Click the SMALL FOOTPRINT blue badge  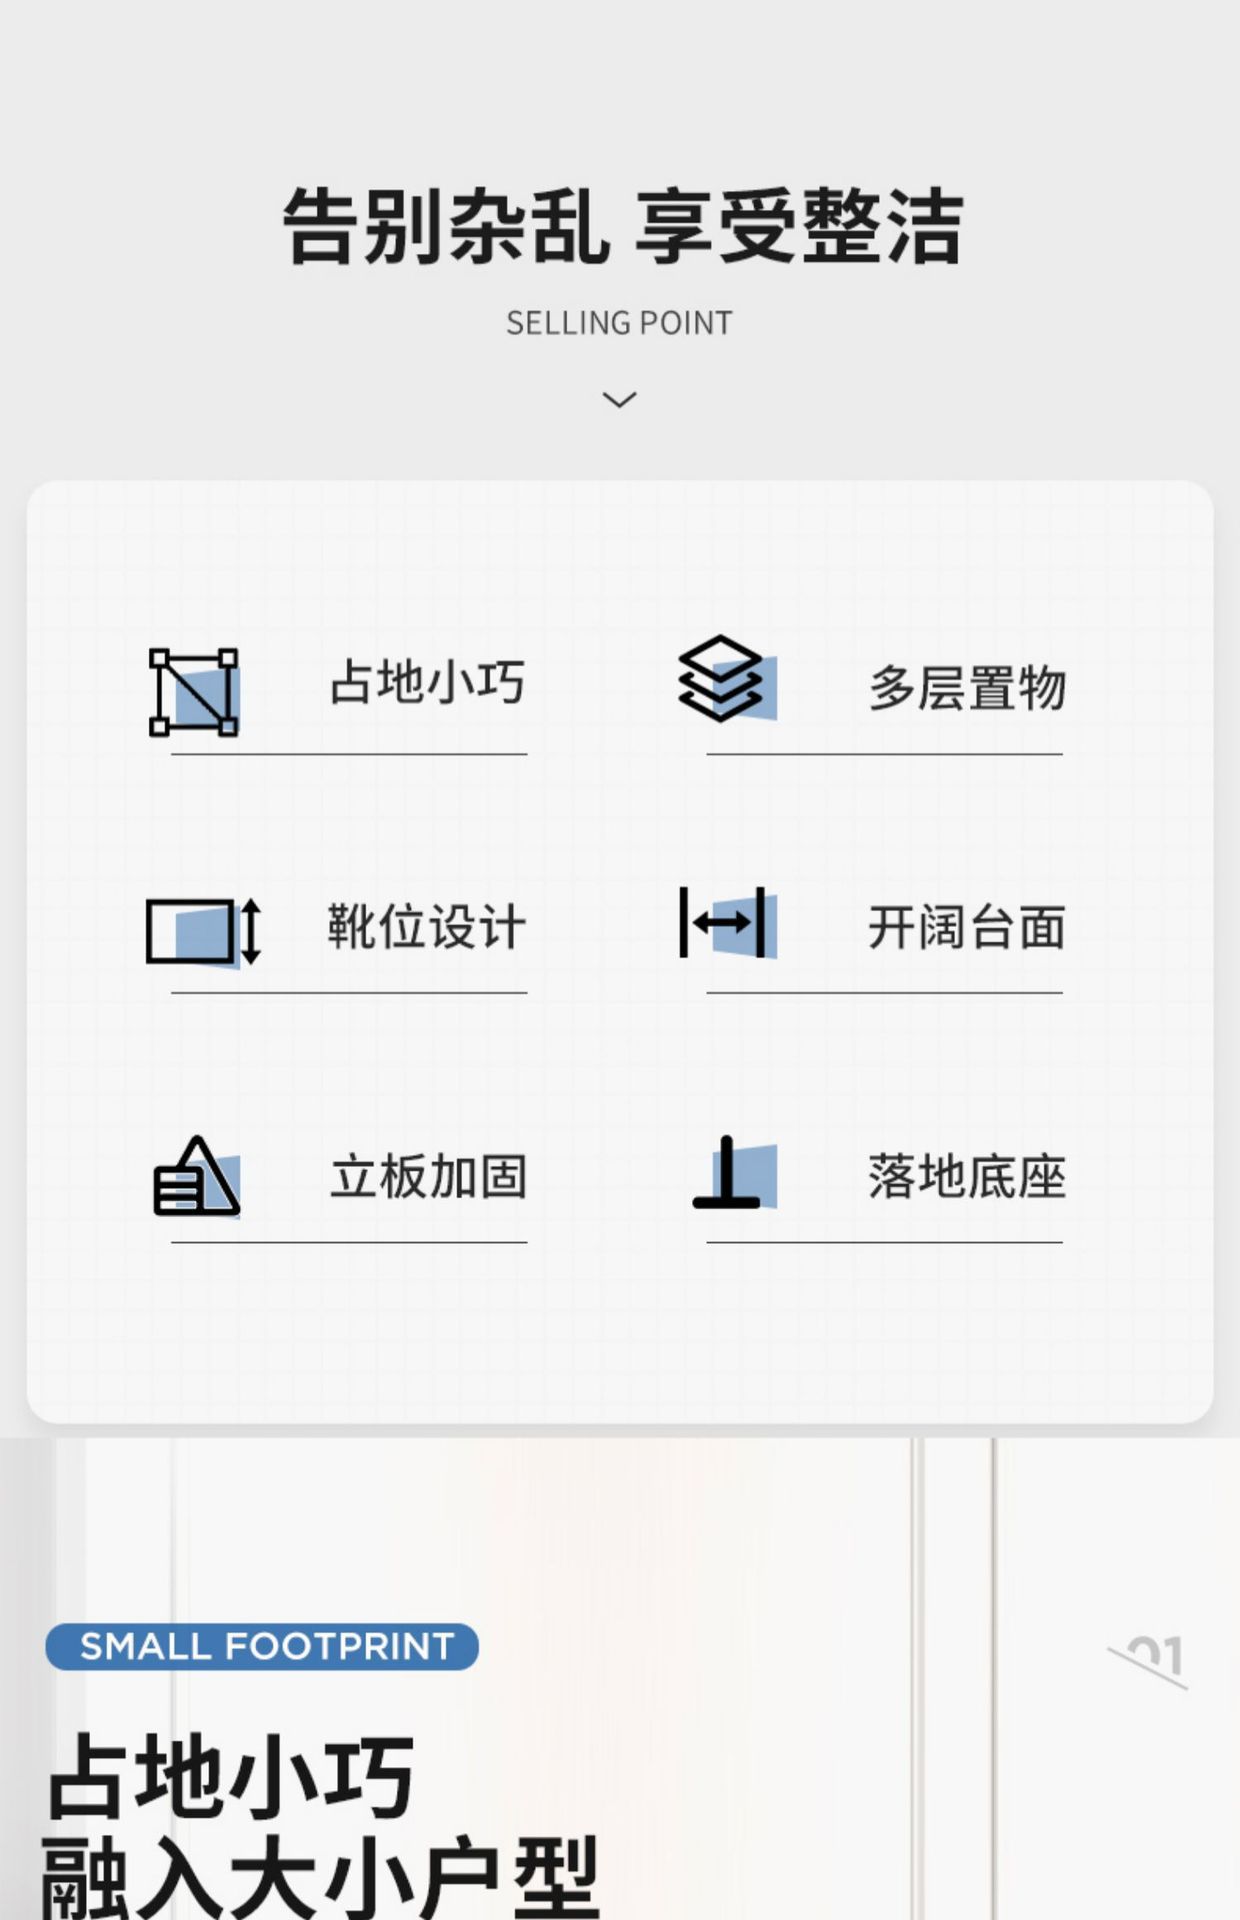[x=262, y=1646]
